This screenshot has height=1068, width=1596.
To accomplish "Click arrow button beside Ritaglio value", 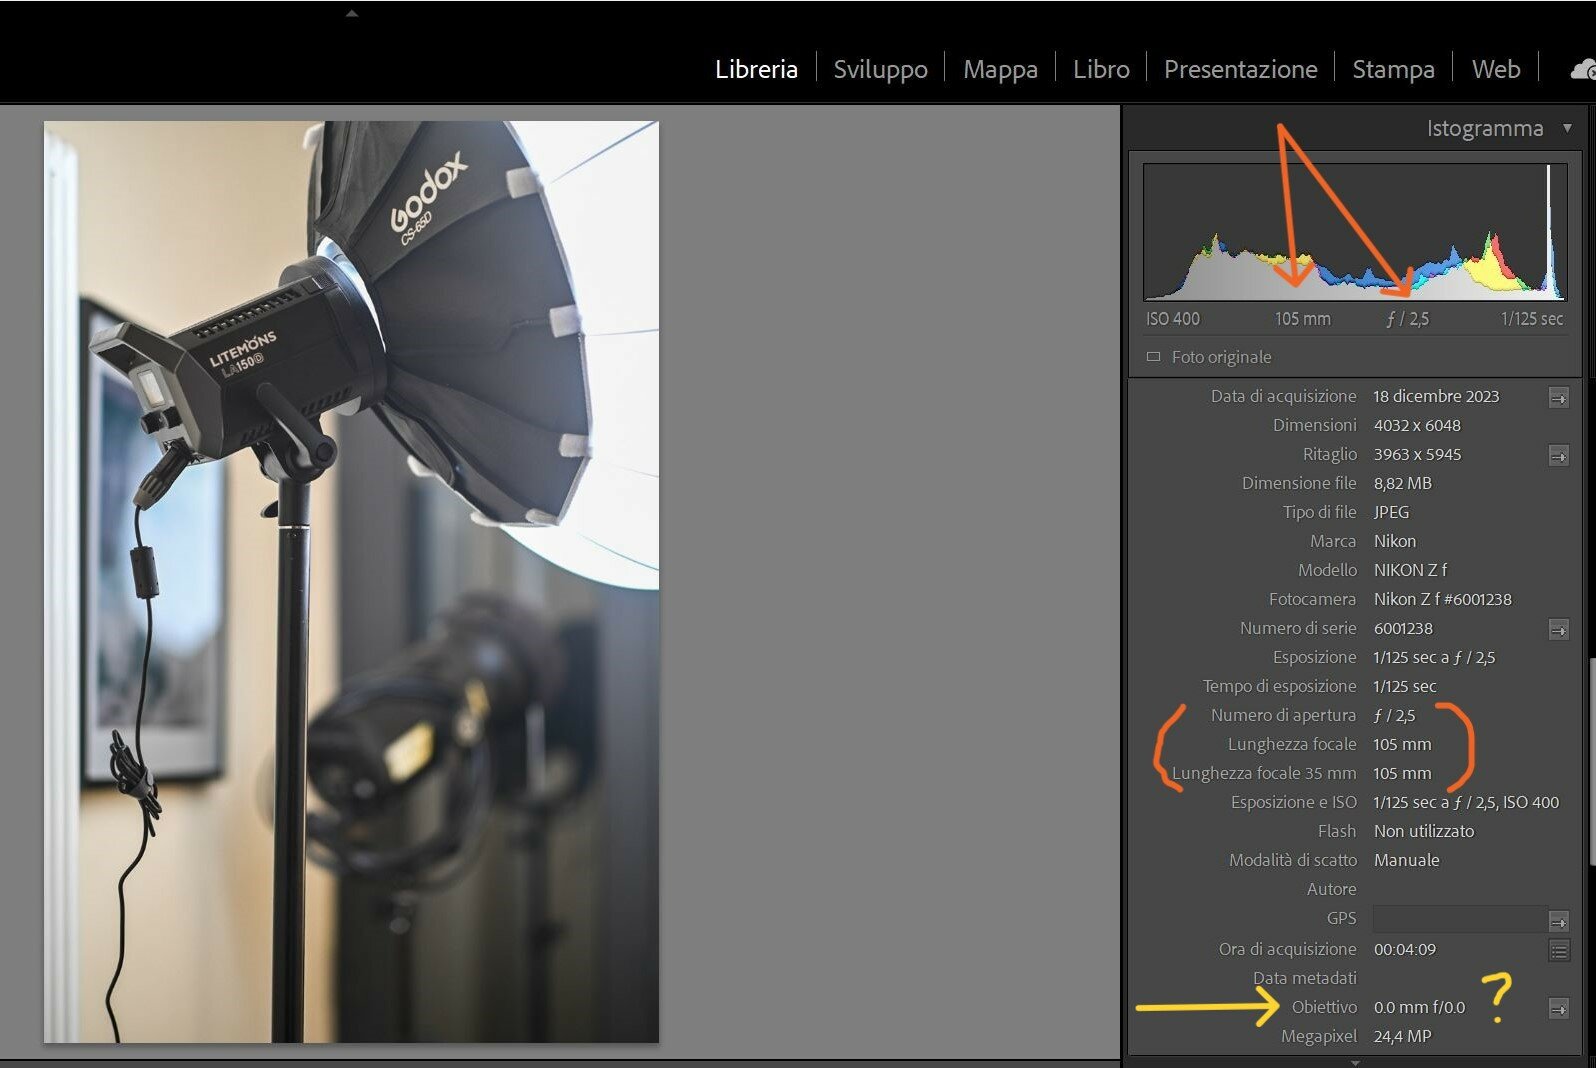I will 1558,456.
